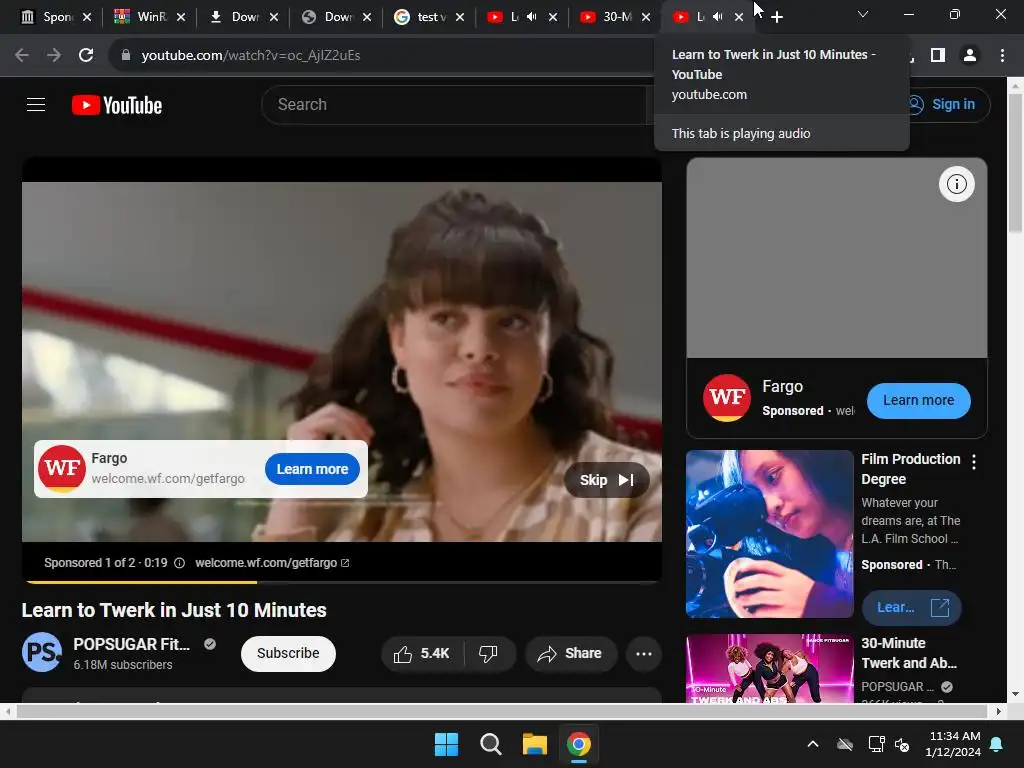The width and height of the screenshot is (1024, 768).
Task: Open the notification bell in system tray
Action: [x=997, y=744]
